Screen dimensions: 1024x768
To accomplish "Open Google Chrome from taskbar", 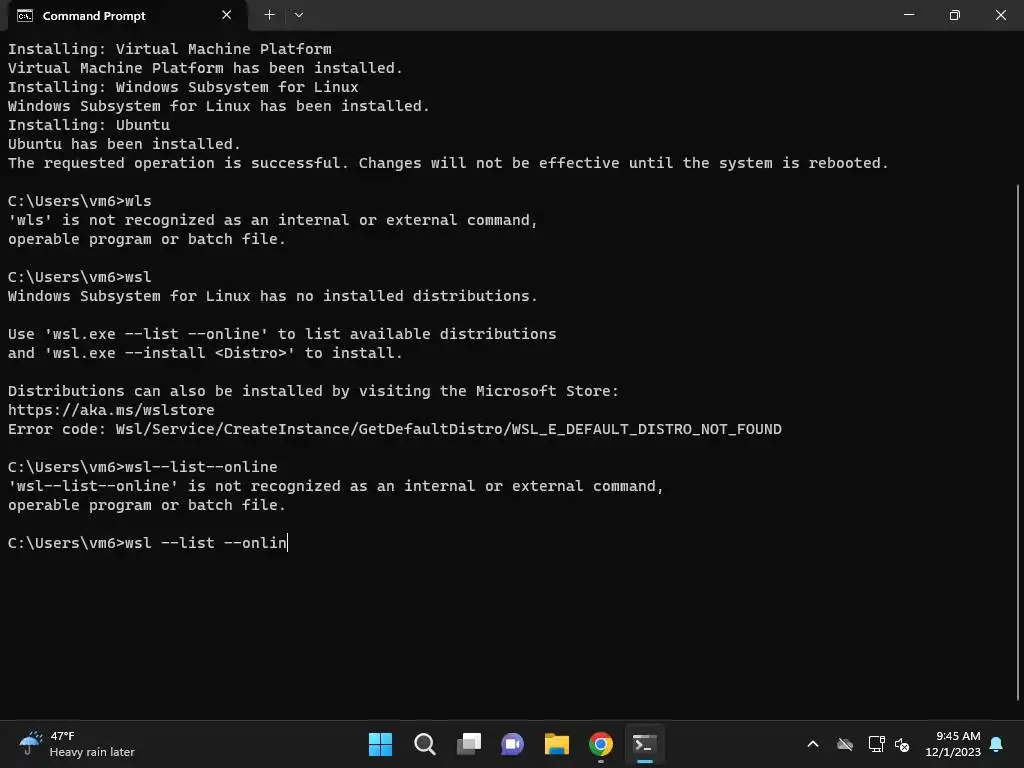I will click(x=600, y=744).
